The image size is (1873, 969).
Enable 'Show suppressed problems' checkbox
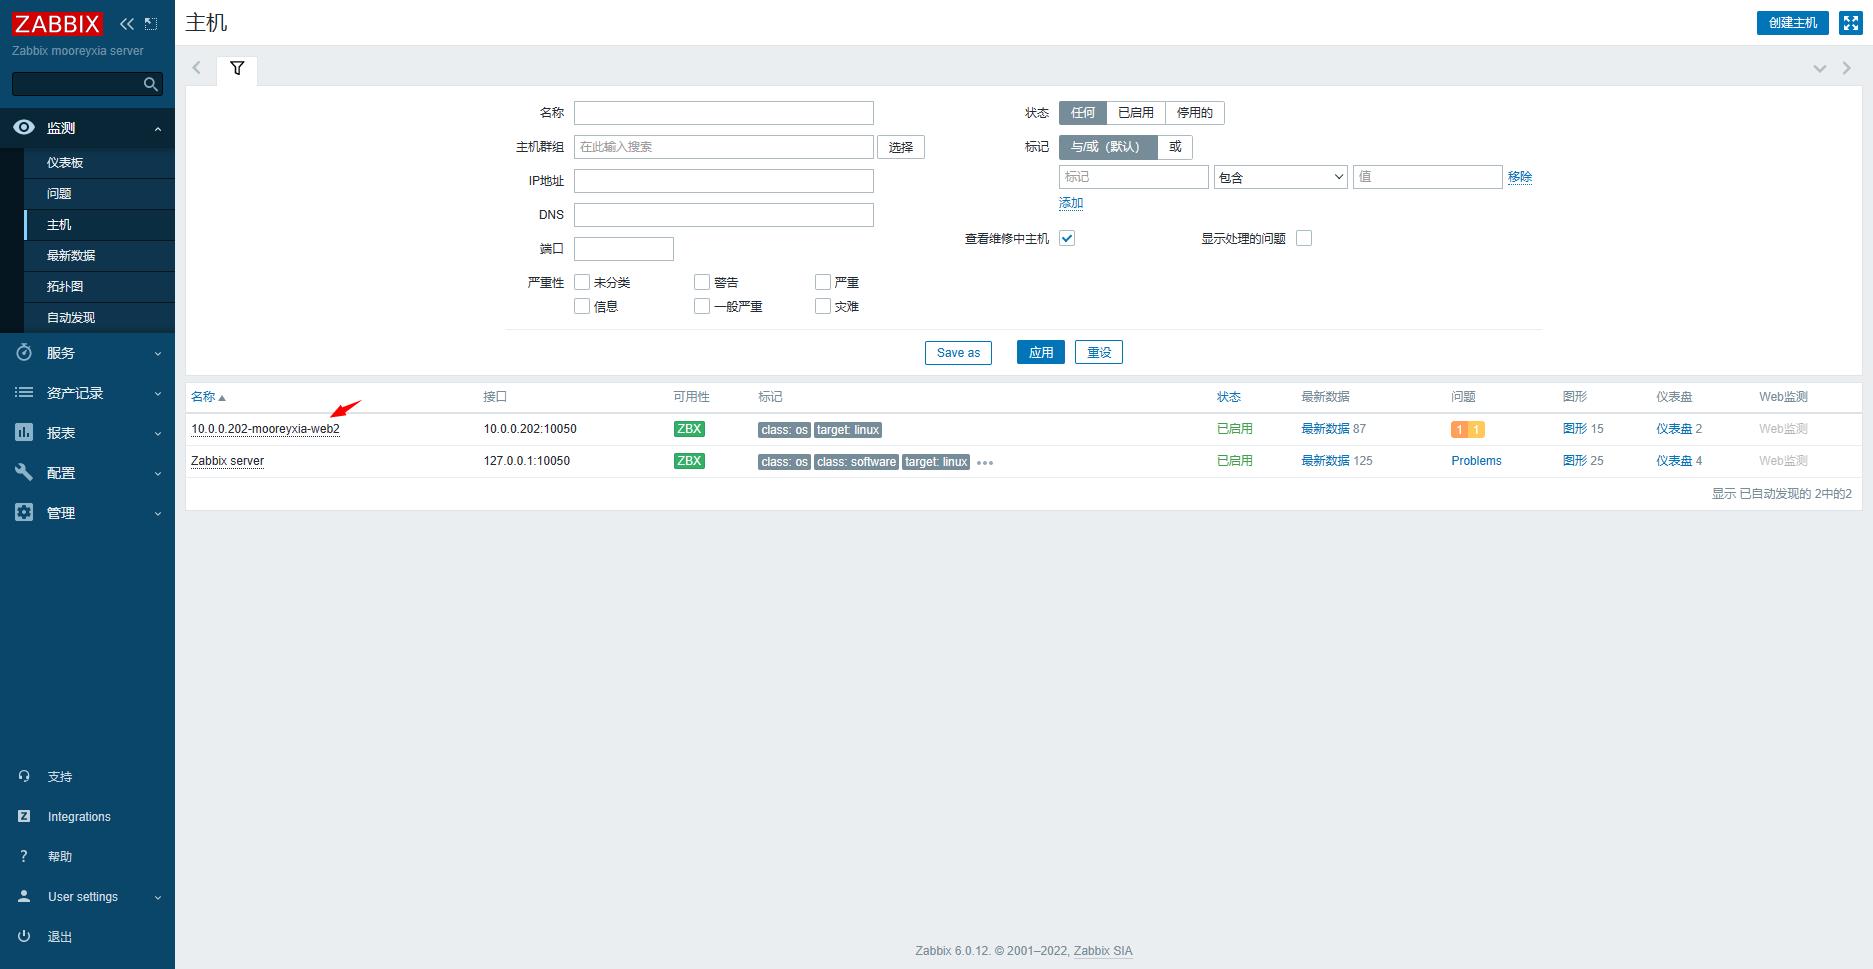click(x=1304, y=238)
